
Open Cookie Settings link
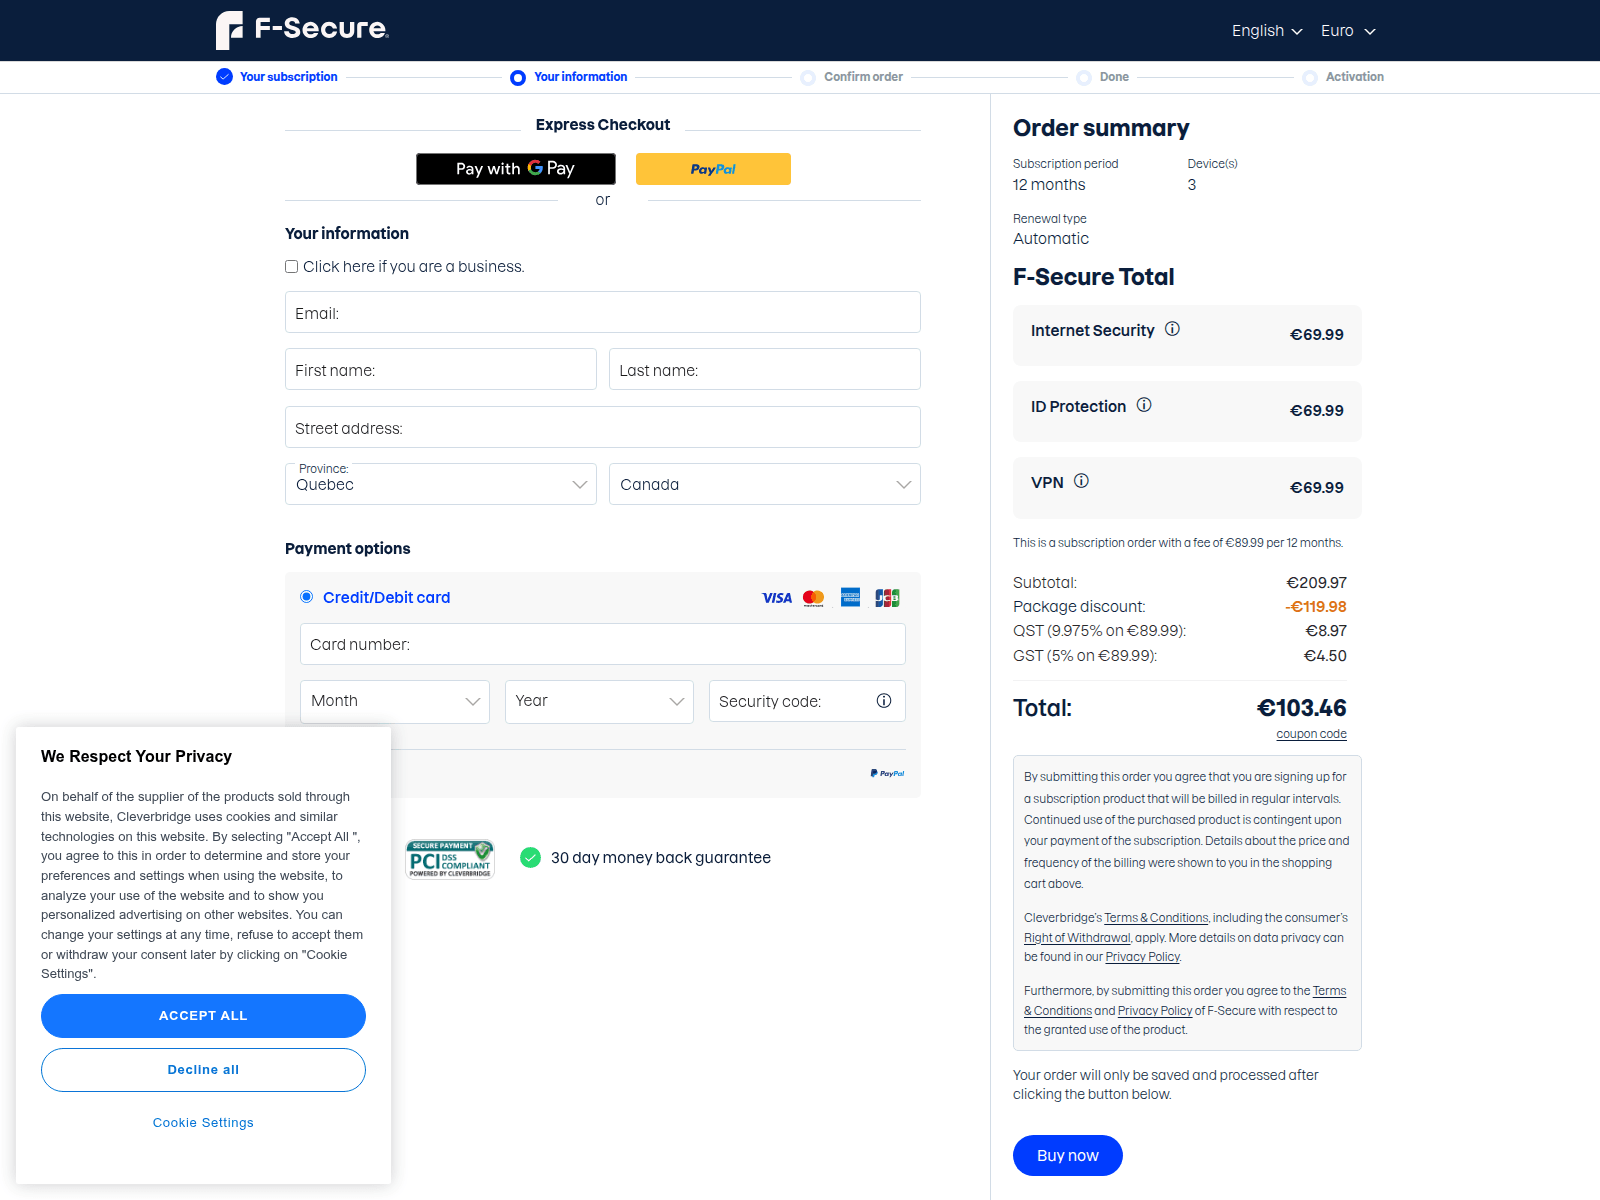pyautogui.click(x=203, y=1123)
